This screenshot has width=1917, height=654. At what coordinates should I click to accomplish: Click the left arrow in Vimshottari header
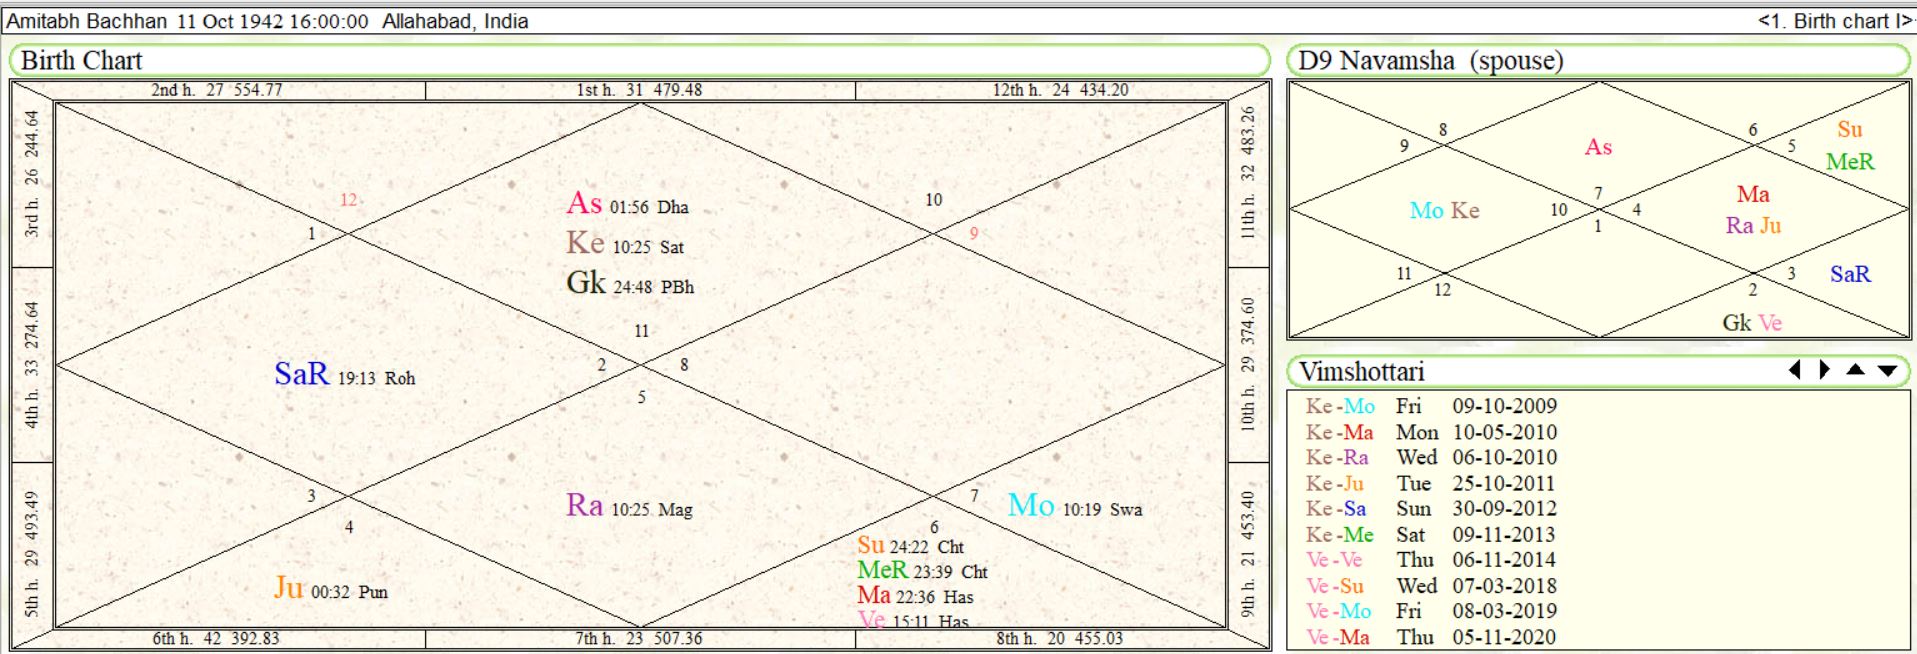click(x=1795, y=370)
